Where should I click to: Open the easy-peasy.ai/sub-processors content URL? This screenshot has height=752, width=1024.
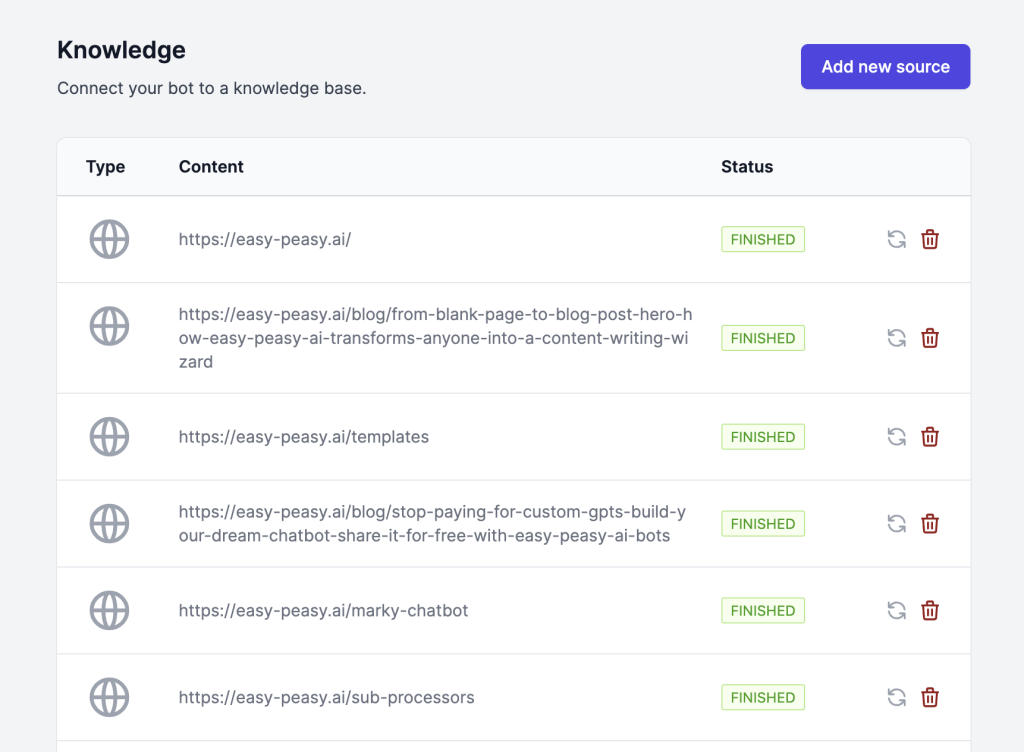[326, 698]
